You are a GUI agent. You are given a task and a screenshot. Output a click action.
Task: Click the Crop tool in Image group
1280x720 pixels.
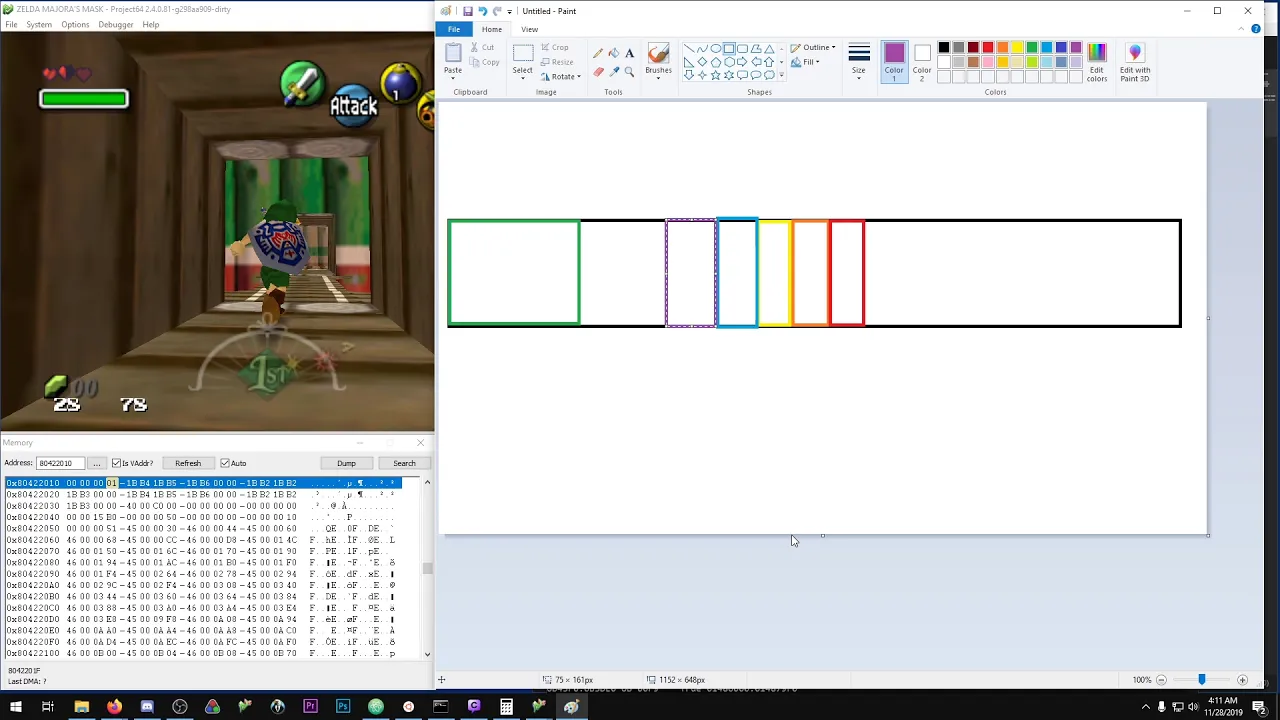point(555,47)
